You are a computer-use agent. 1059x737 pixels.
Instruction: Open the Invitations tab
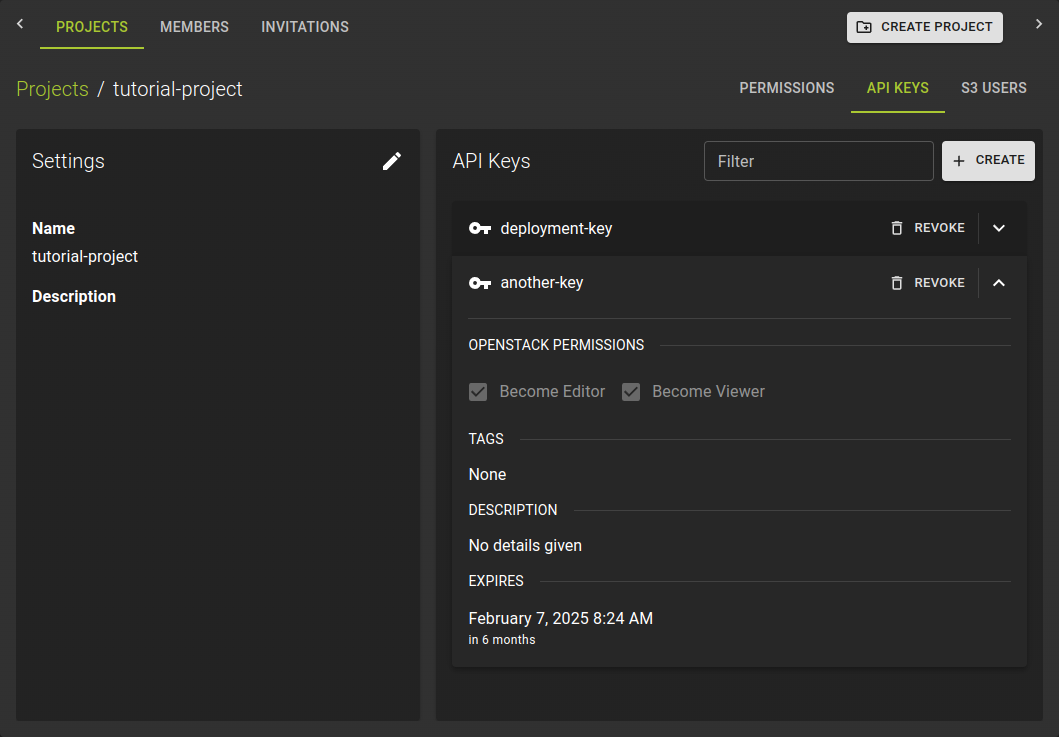(305, 27)
